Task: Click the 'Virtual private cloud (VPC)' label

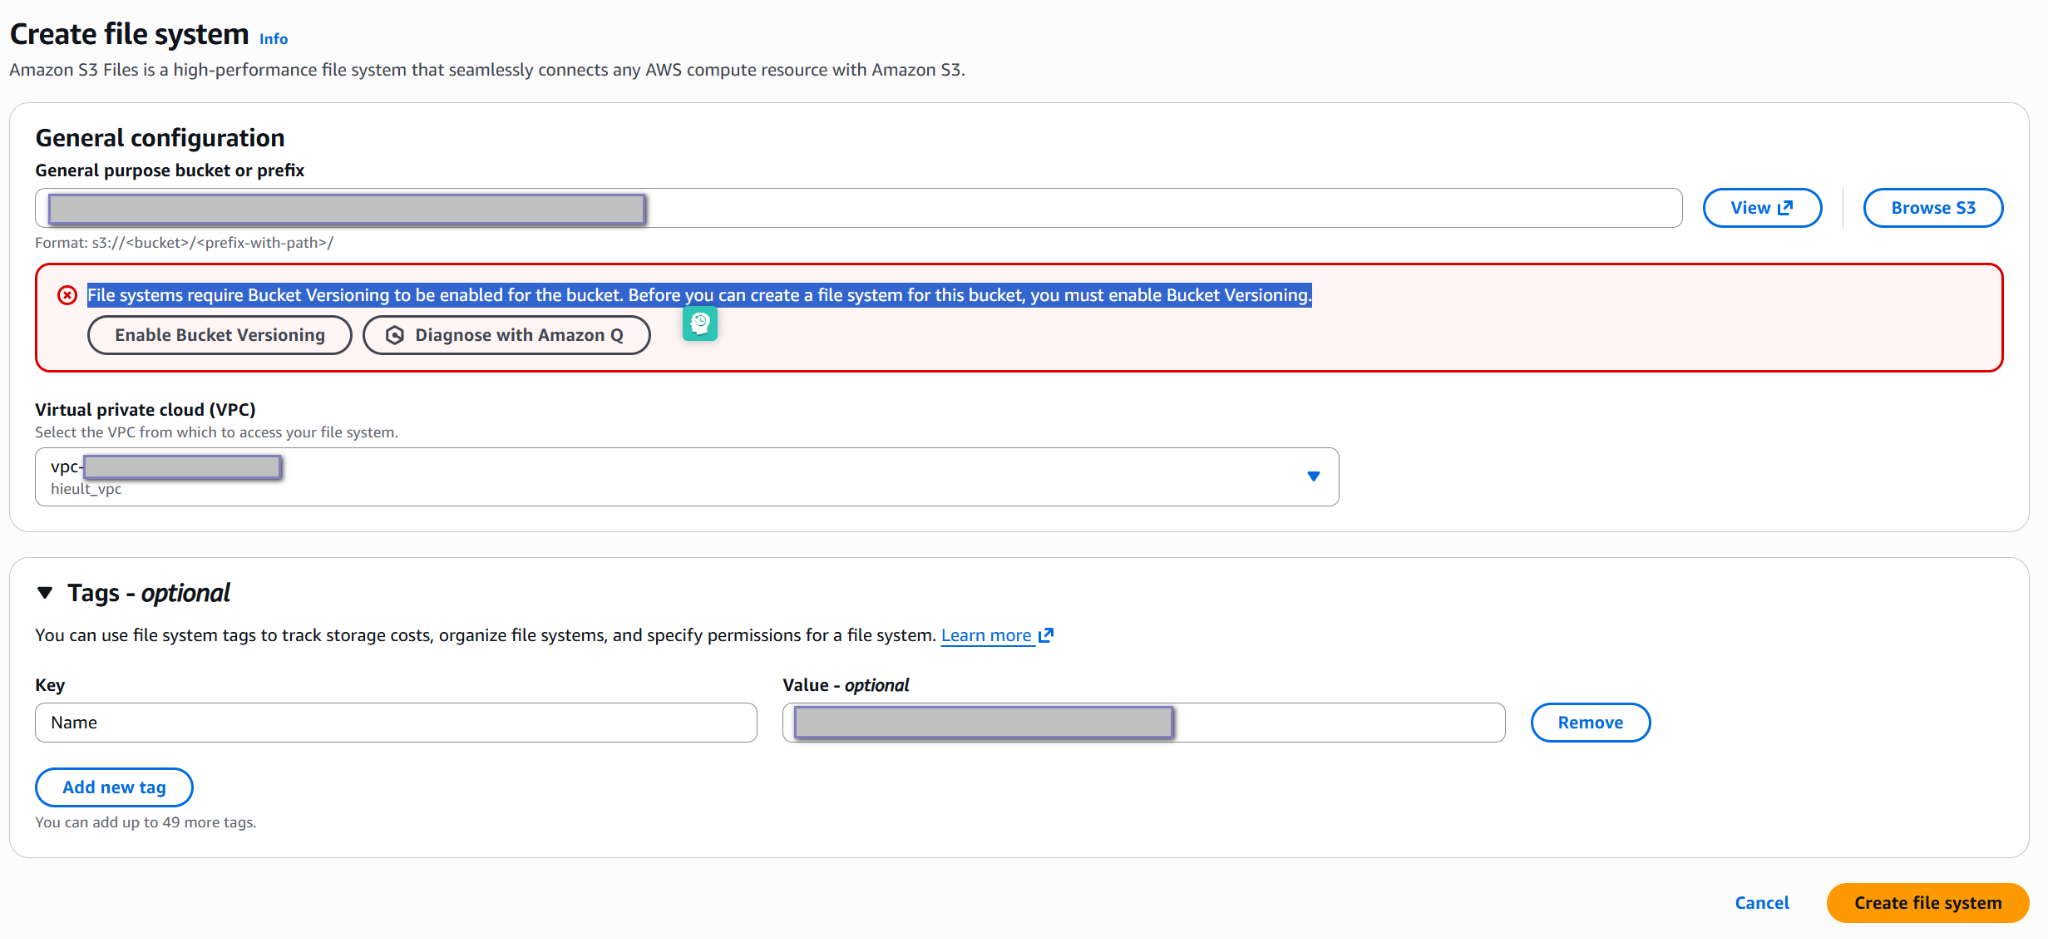Action: click(x=145, y=410)
